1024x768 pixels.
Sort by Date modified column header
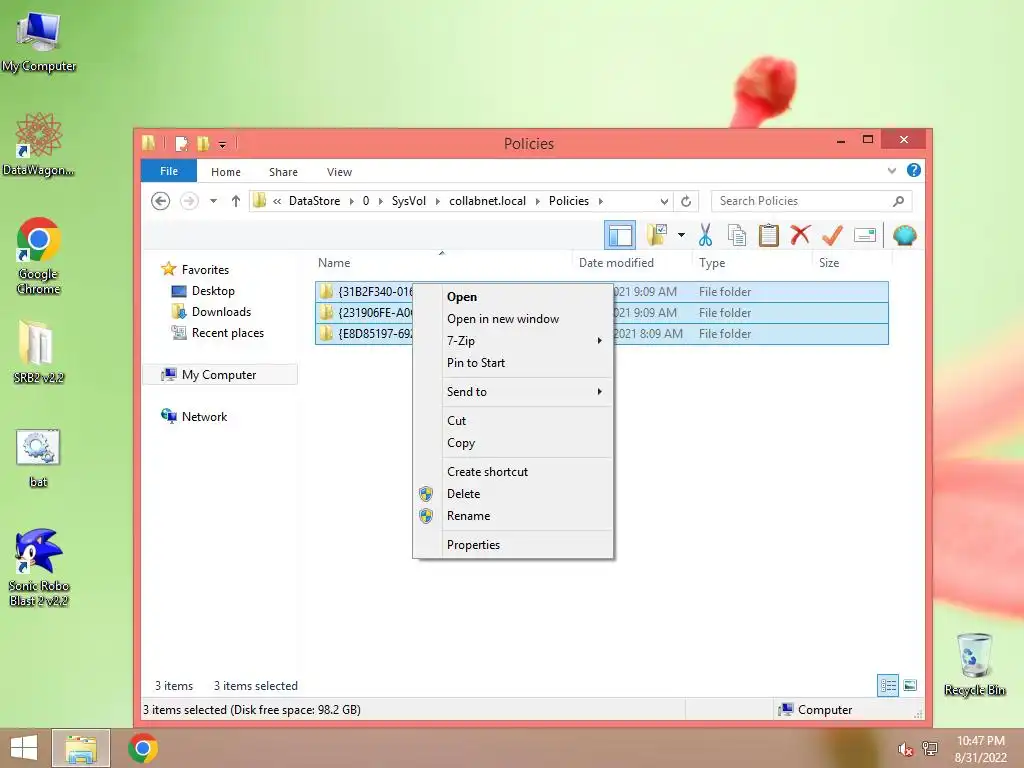pyautogui.click(x=632, y=263)
